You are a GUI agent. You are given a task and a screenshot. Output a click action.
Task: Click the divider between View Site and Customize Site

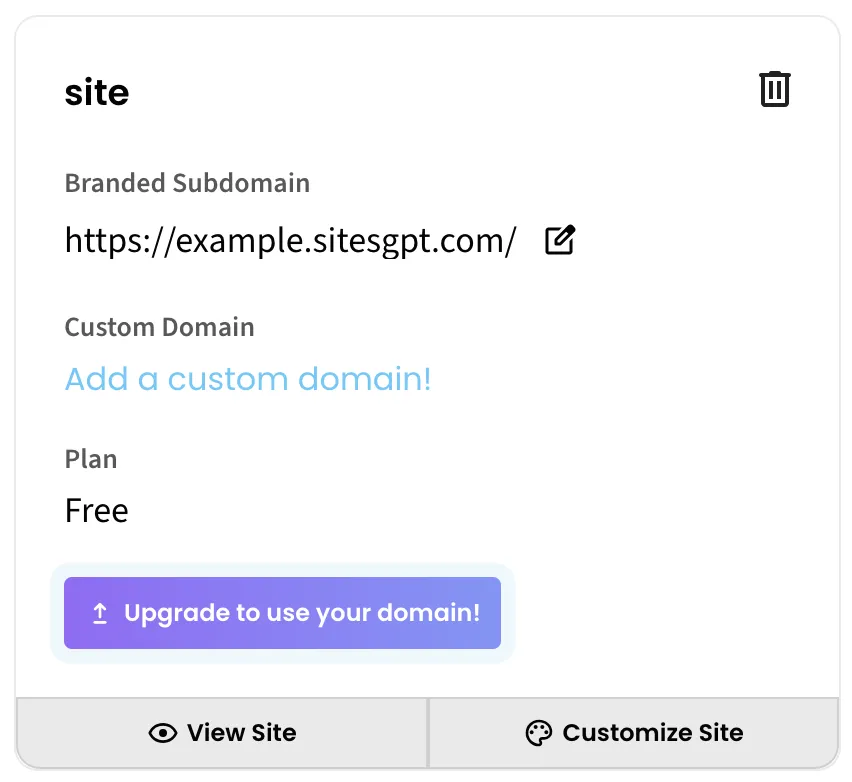click(x=428, y=733)
